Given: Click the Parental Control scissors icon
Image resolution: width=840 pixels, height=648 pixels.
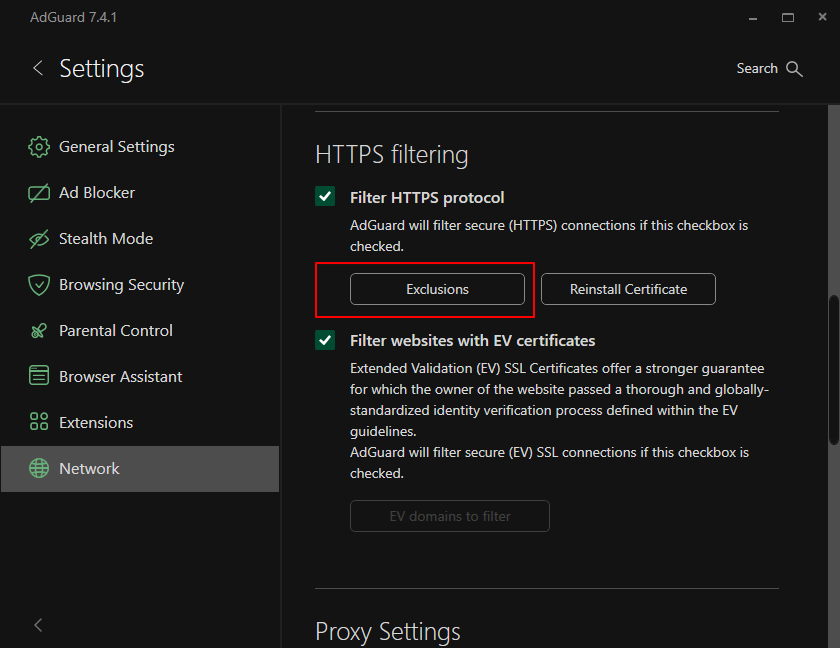Looking at the screenshot, I should [x=39, y=331].
